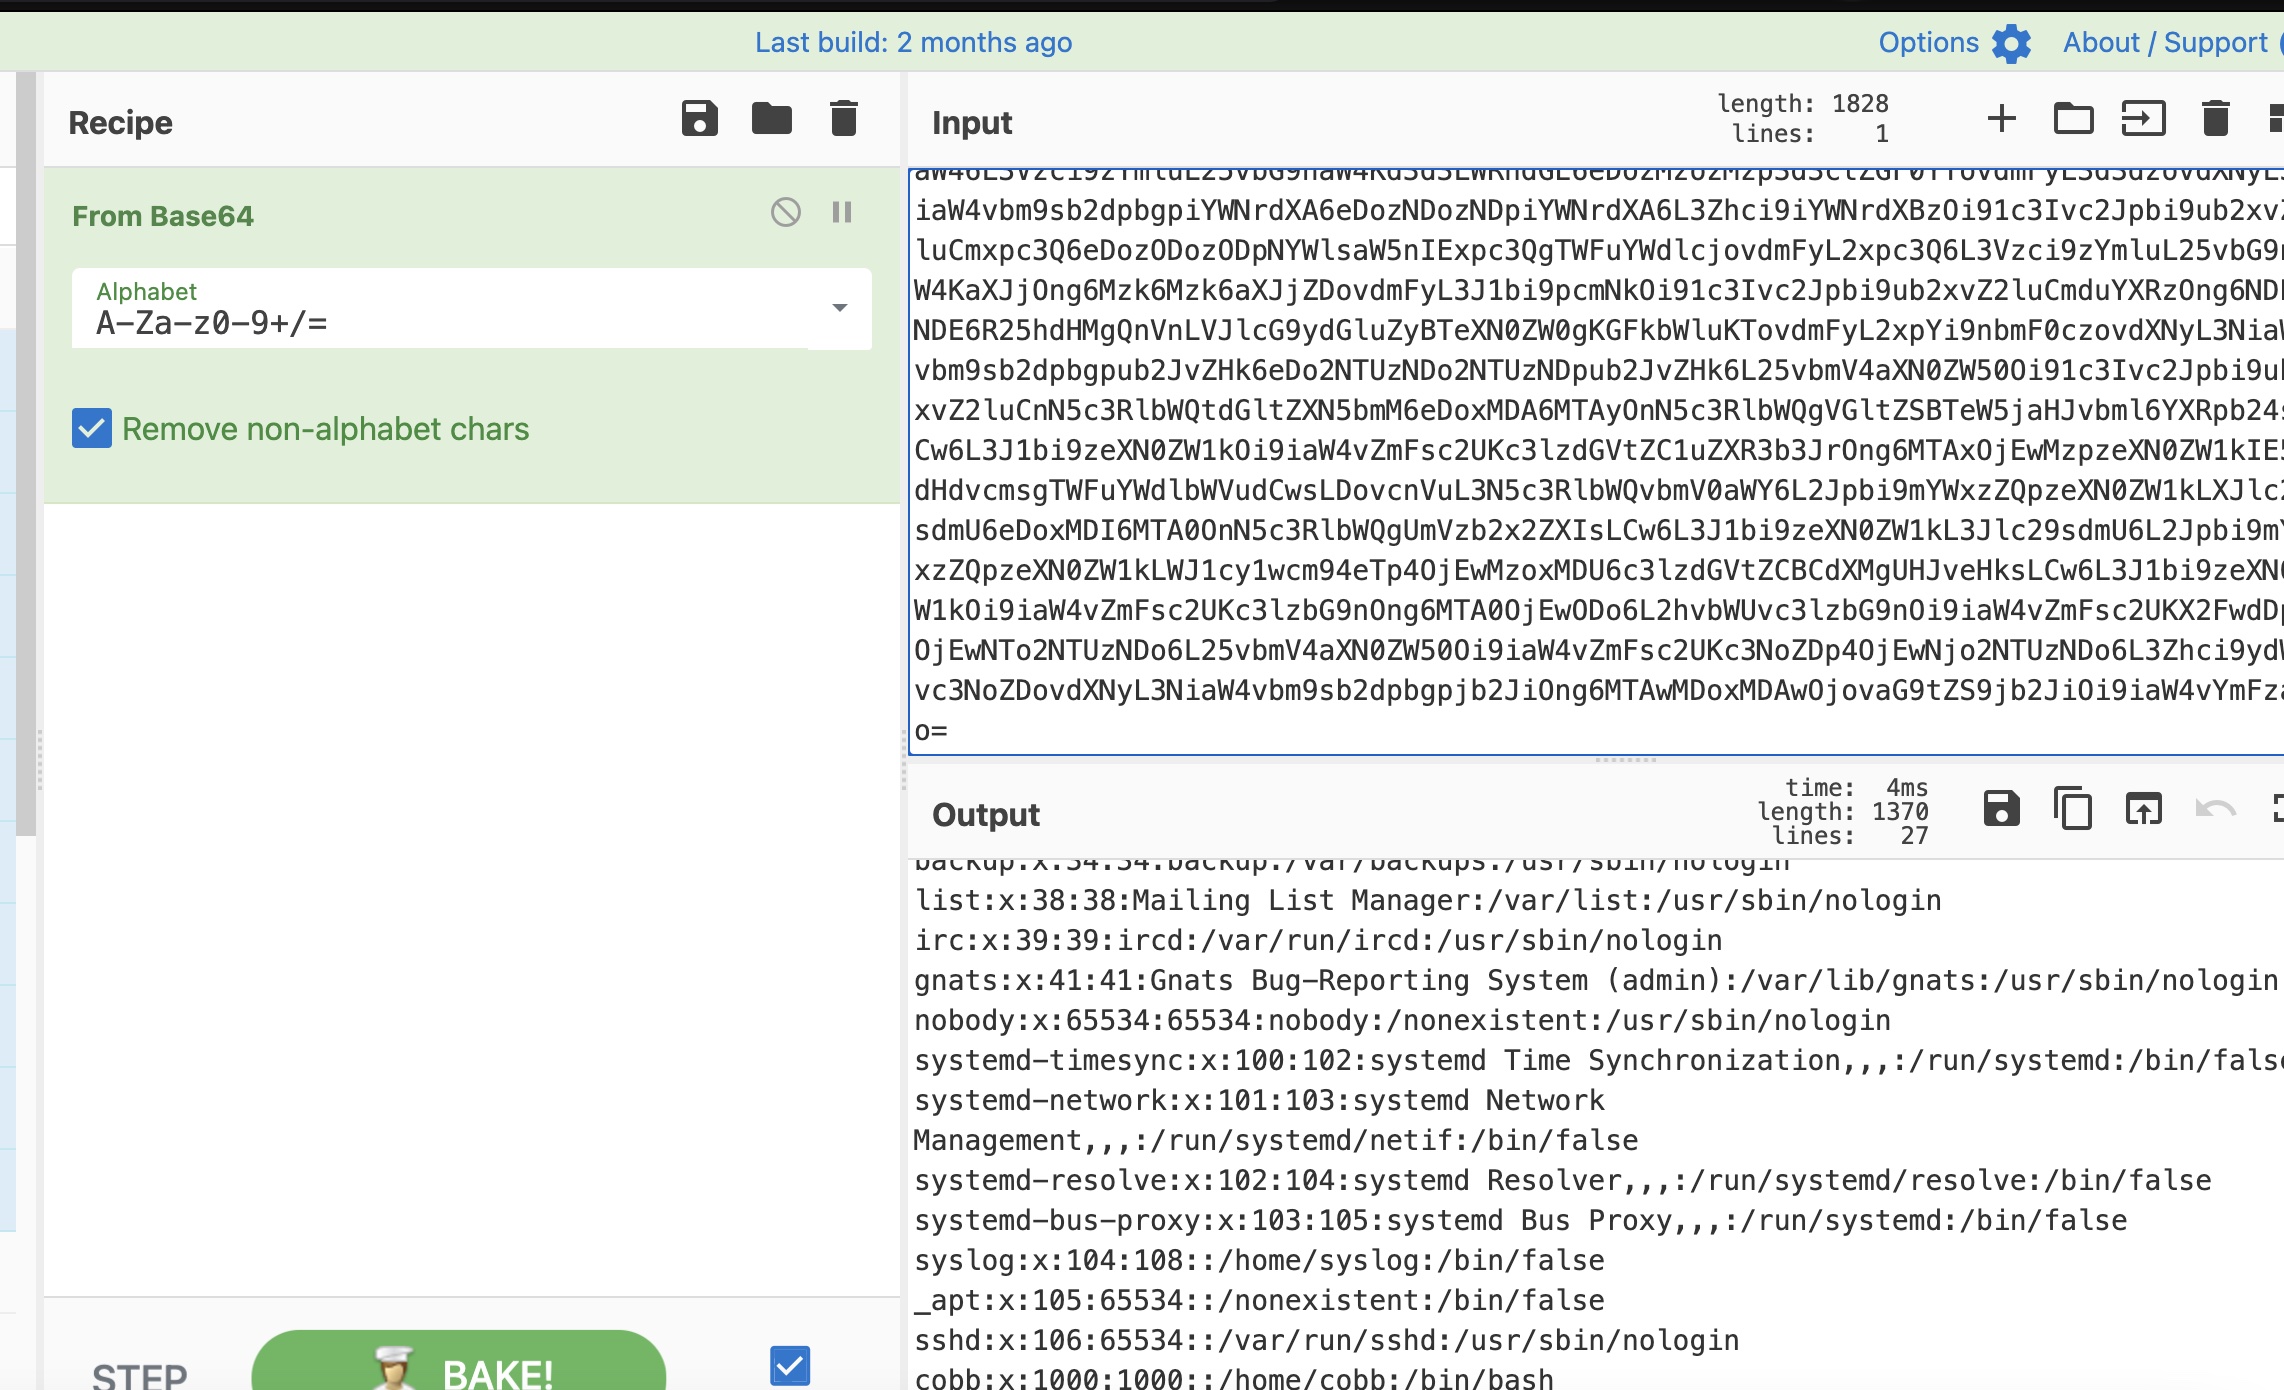The height and width of the screenshot is (1390, 2284).
Task: Expand the Alphabet dropdown arrow
Action: tap(840, 308)
